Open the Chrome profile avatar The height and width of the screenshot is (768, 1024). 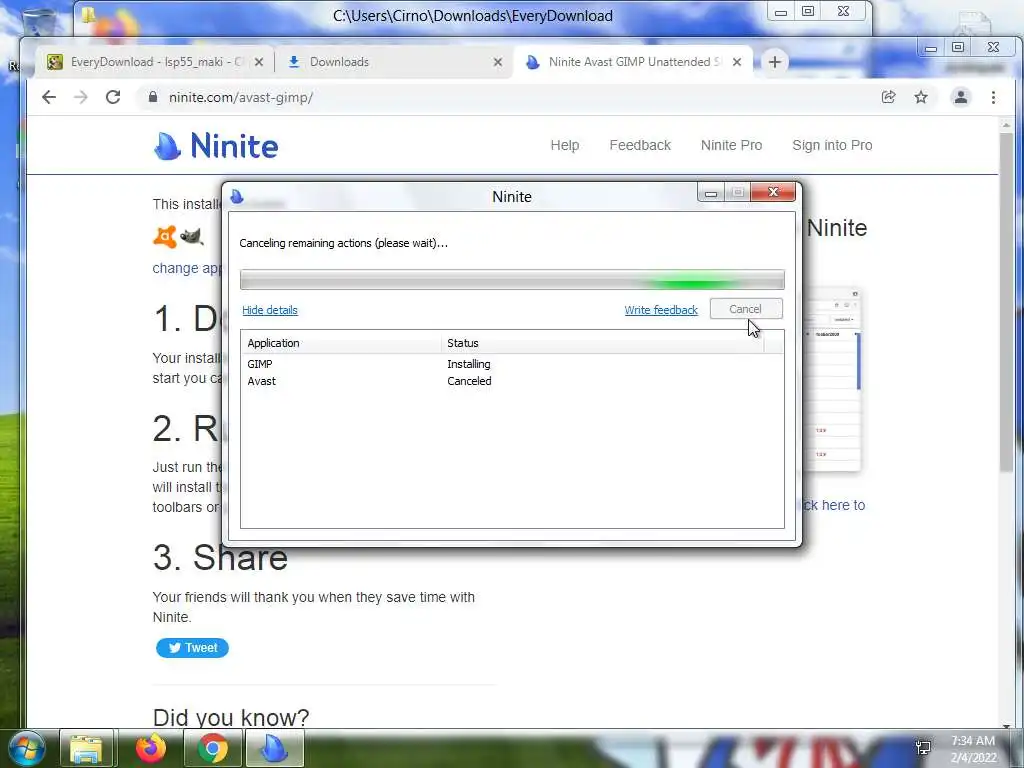[961, 97]
